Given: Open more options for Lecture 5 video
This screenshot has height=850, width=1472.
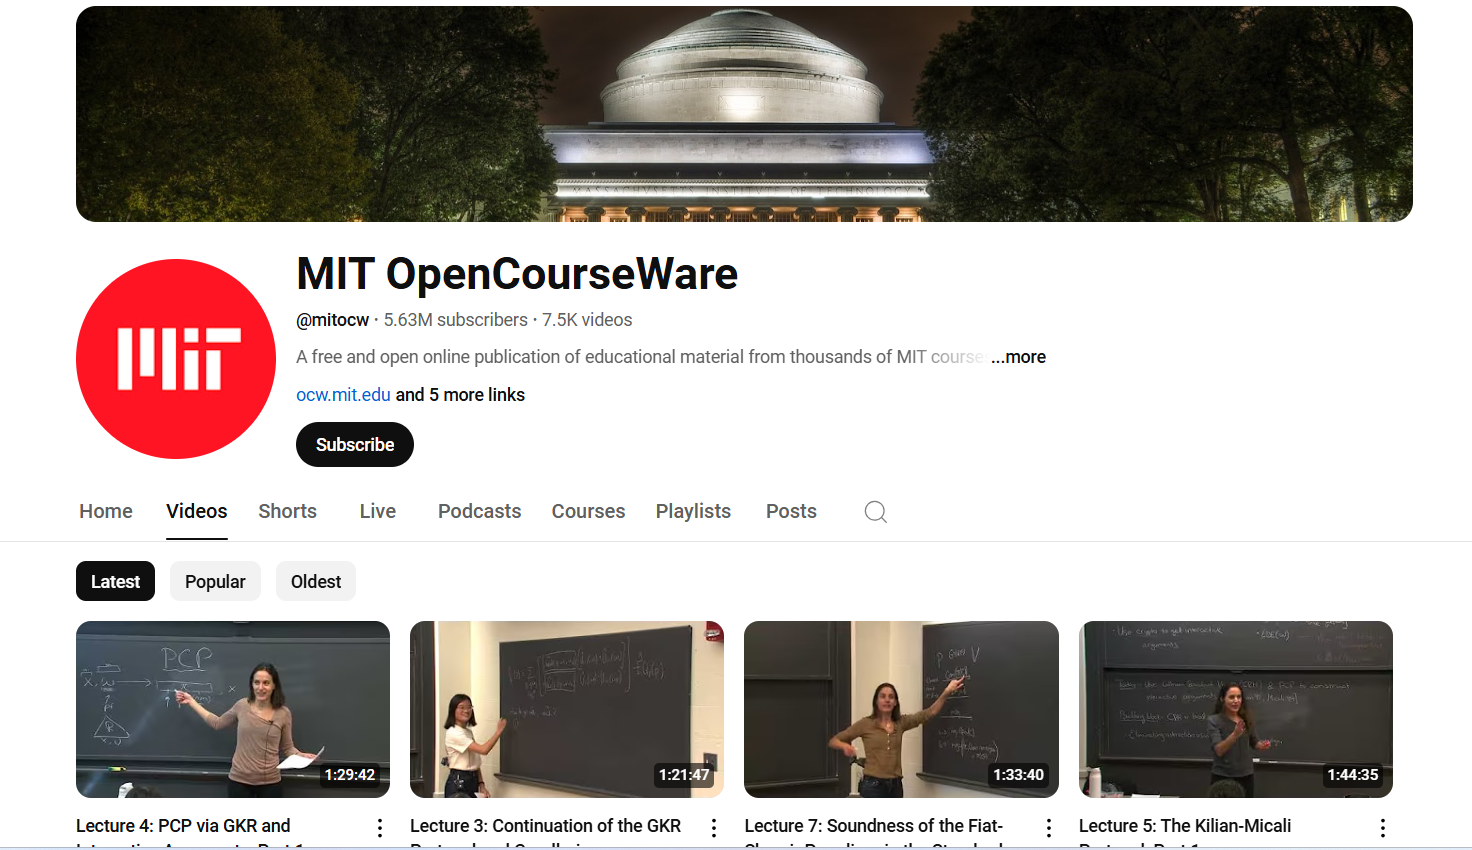Looking at the screenshot, I should coord(1383,828).
